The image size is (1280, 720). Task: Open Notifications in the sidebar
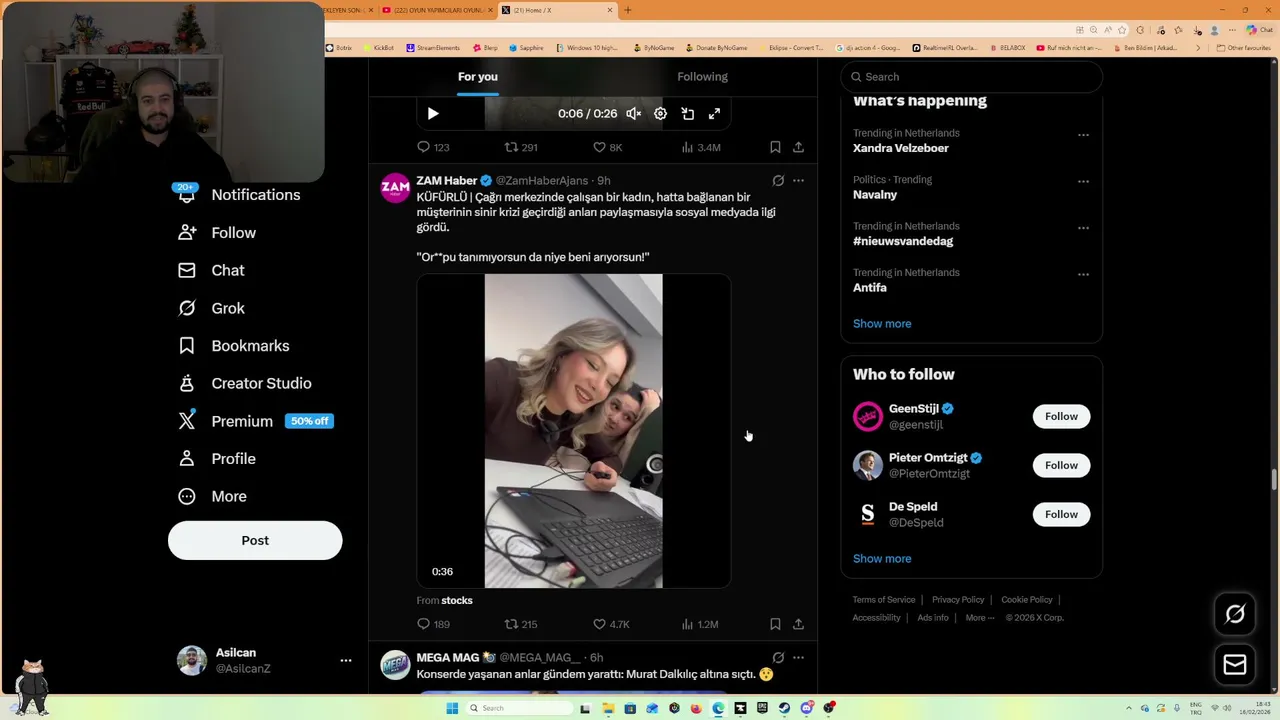[x=239, y=195]
